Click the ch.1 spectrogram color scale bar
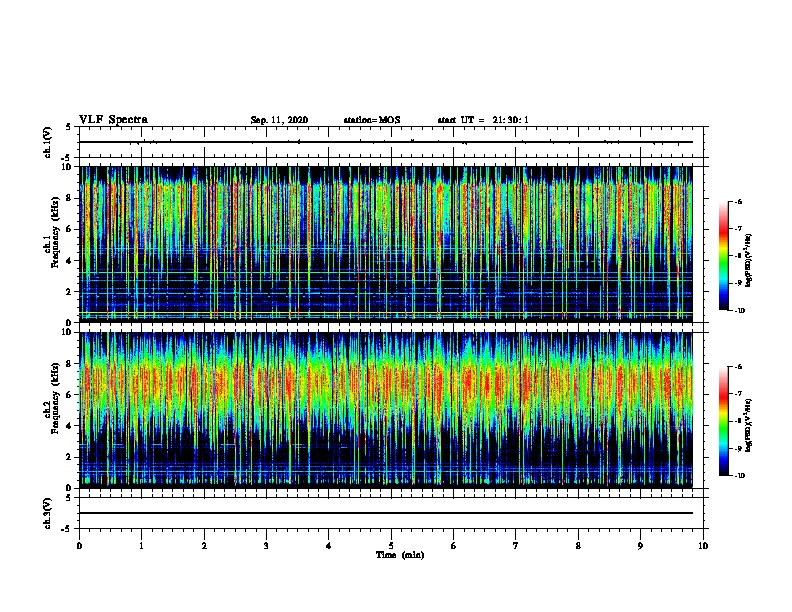The width and height of the screenshot is (792, 612). pos(723,256)
